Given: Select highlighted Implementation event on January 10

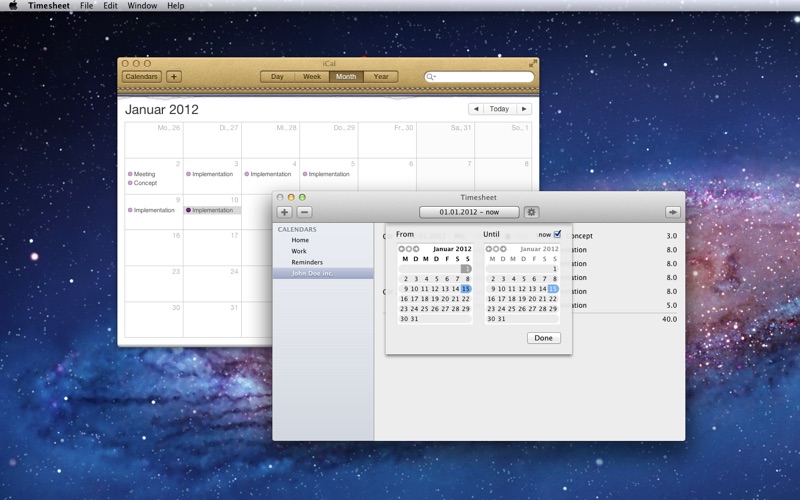Looking at the screenshot, I should pos(212,210).
